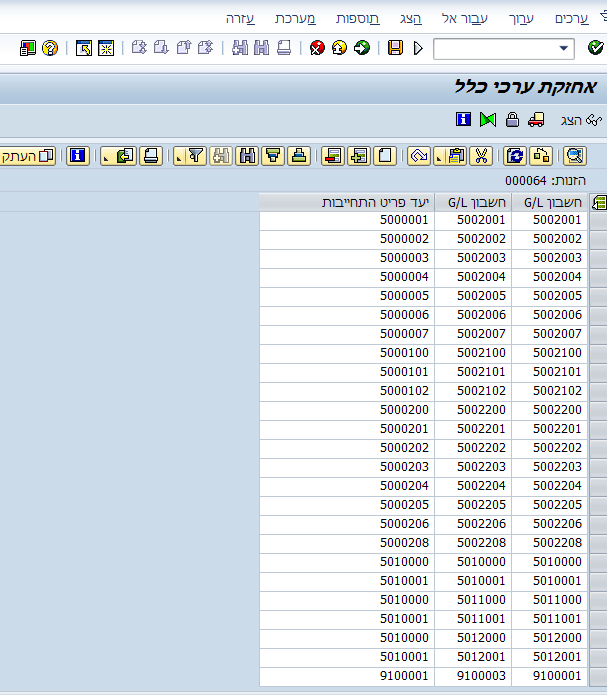Click the blue info icon in application toolbar

pos(463,120)
